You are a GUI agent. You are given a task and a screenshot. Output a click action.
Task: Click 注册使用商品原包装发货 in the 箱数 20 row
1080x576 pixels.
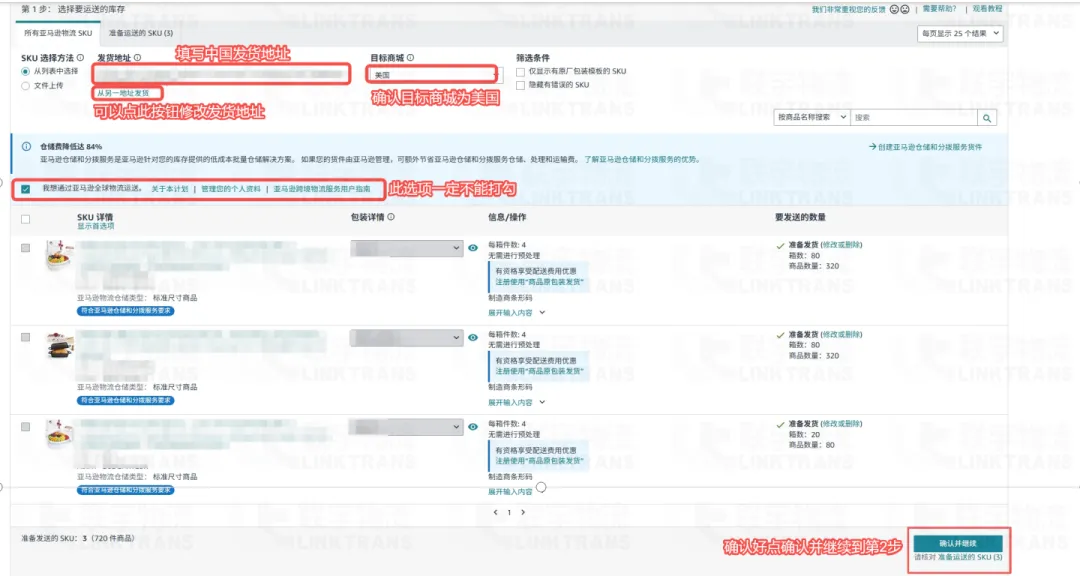coord(539,461)
